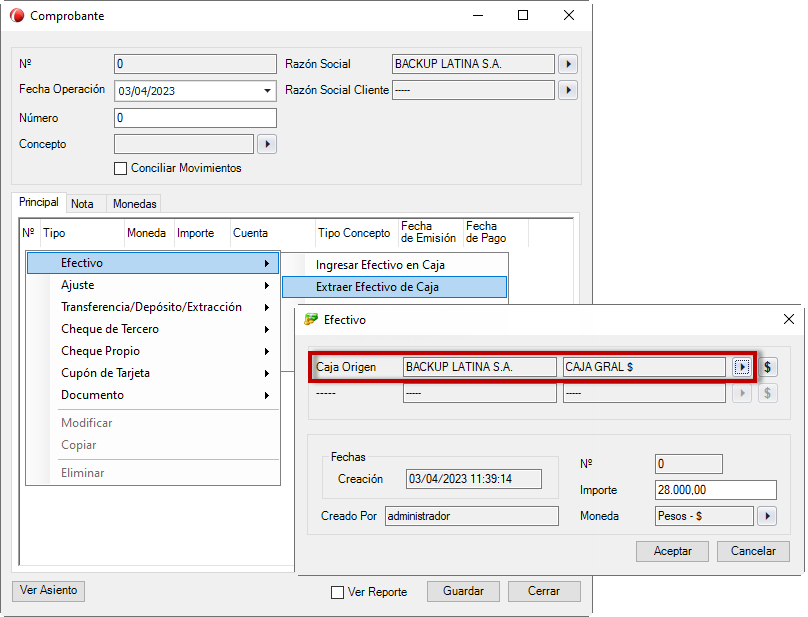This screenshot has width=808, height=617.
Task: Close the Efectivo dialog
Action: point(788,319)
